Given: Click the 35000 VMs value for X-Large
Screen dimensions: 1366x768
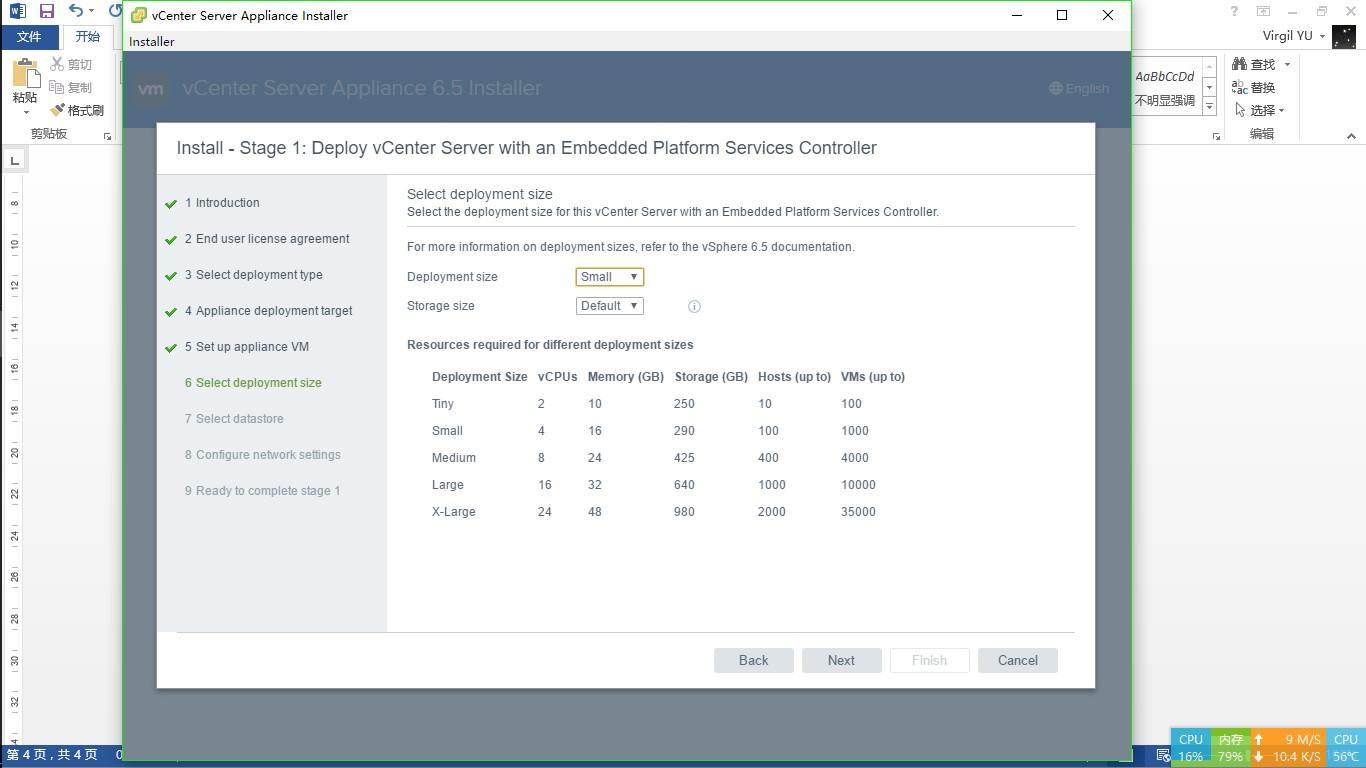Looking at the screenshot, I should [x=858, y=512].
